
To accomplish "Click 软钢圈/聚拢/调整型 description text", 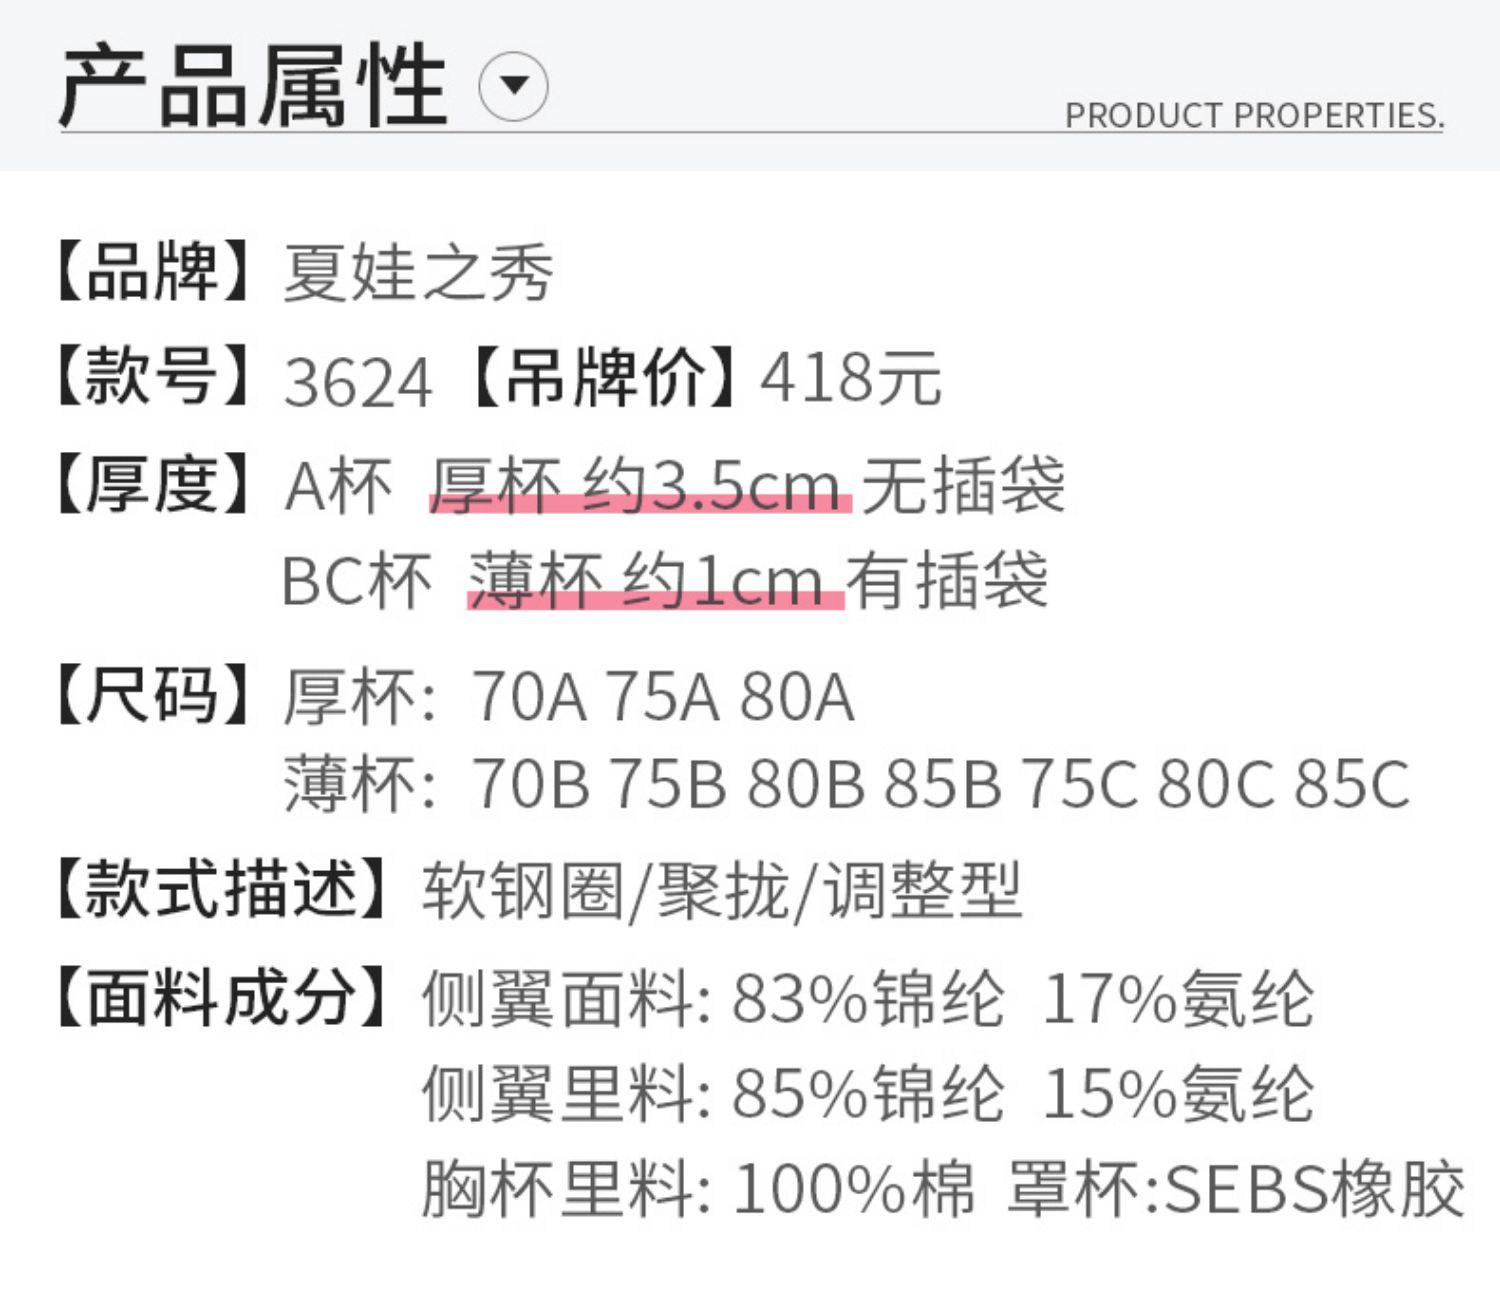I will (721, 890).
